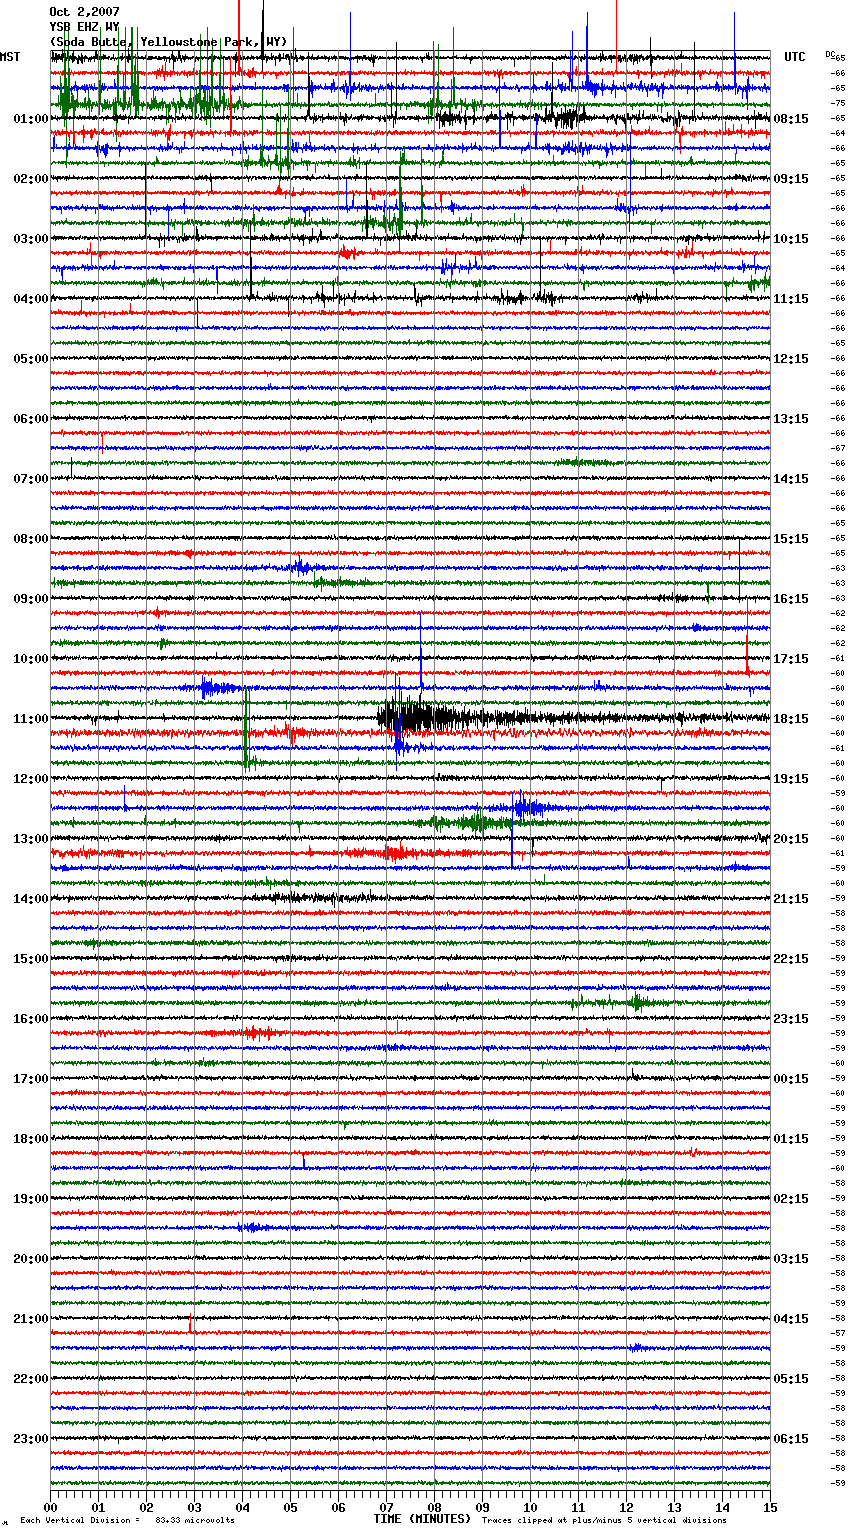Click the 09:15 UTC time label

791,179
